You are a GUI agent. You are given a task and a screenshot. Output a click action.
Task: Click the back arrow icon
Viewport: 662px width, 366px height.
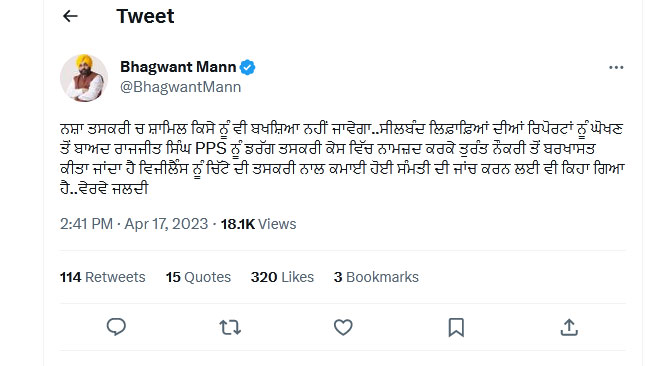(70, 16)
